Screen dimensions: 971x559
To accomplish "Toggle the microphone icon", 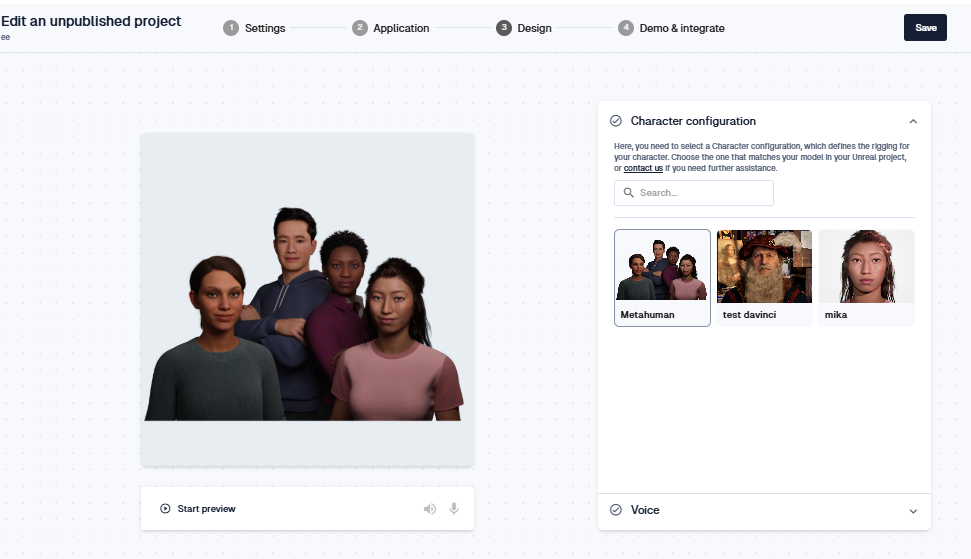I will (x=454, y=509).
